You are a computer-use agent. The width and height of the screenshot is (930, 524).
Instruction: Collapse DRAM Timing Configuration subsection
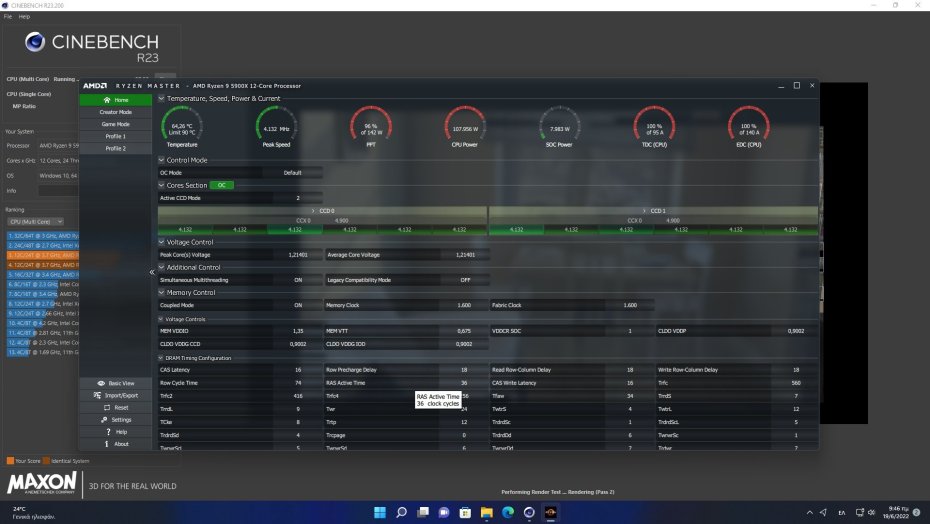(x=161, y=358)
